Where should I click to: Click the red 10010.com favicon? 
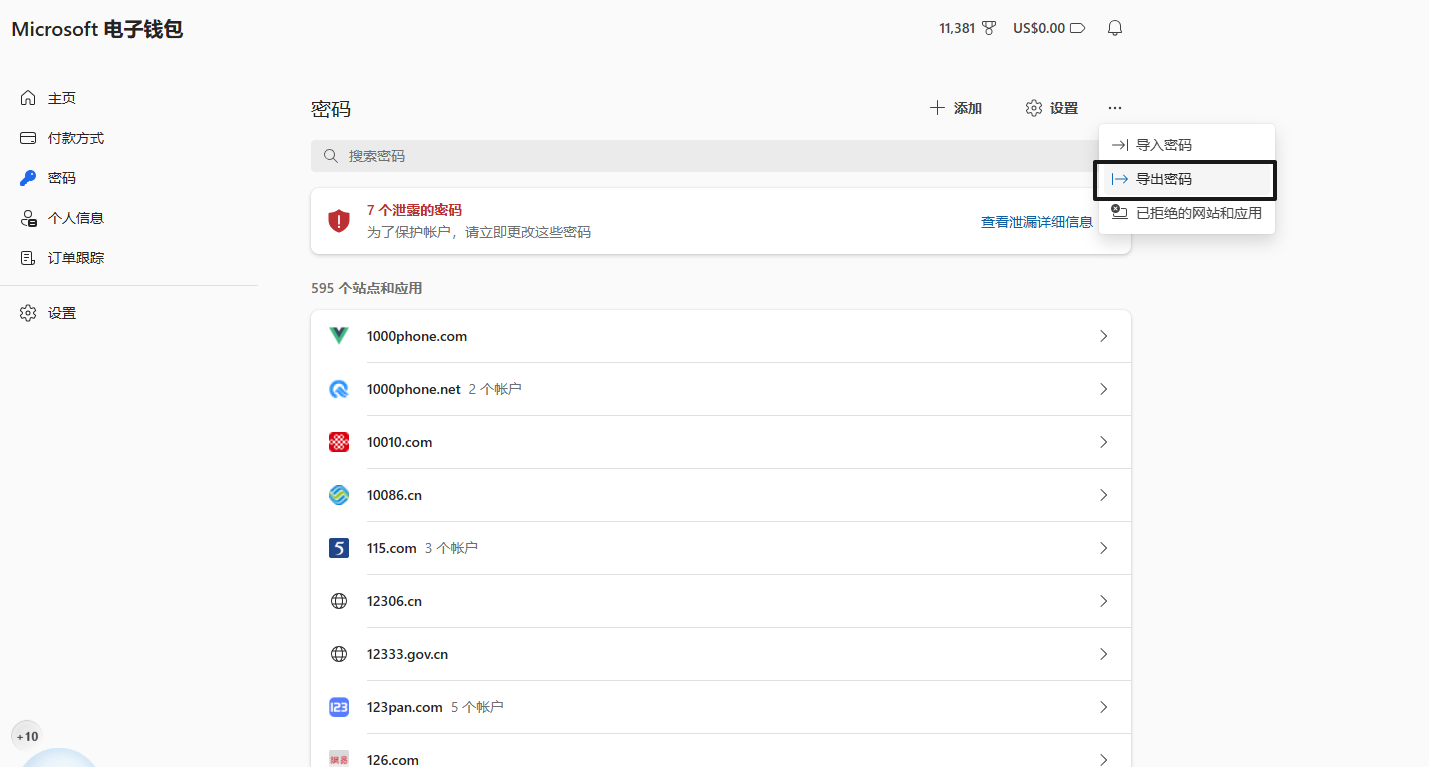coord(339,442)
